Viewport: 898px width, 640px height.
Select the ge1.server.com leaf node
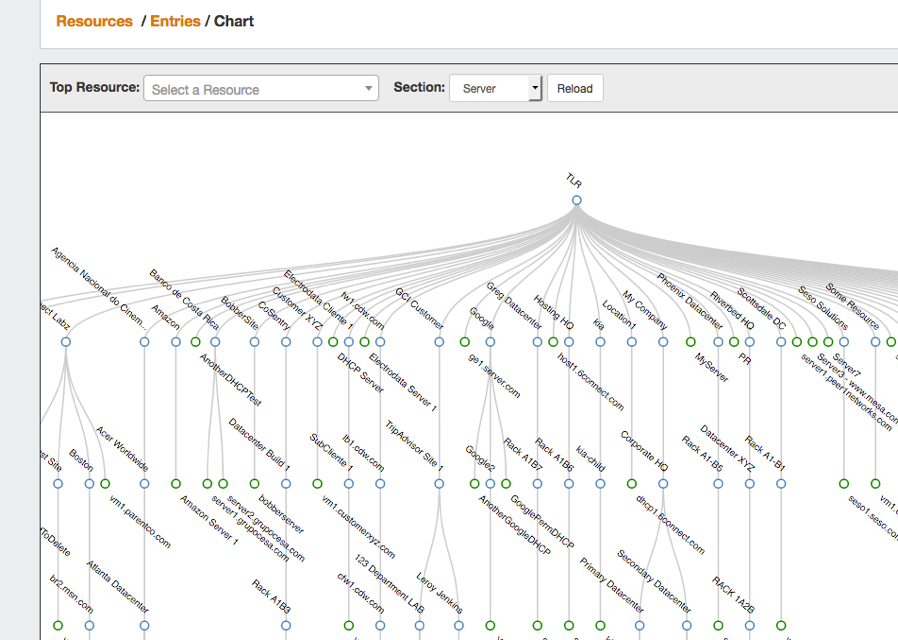click(x=464, y=342)
